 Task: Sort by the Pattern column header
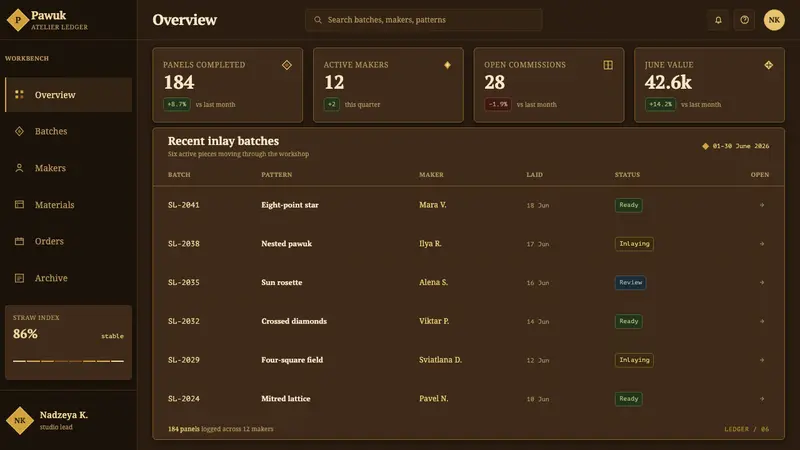coord(277,174)
